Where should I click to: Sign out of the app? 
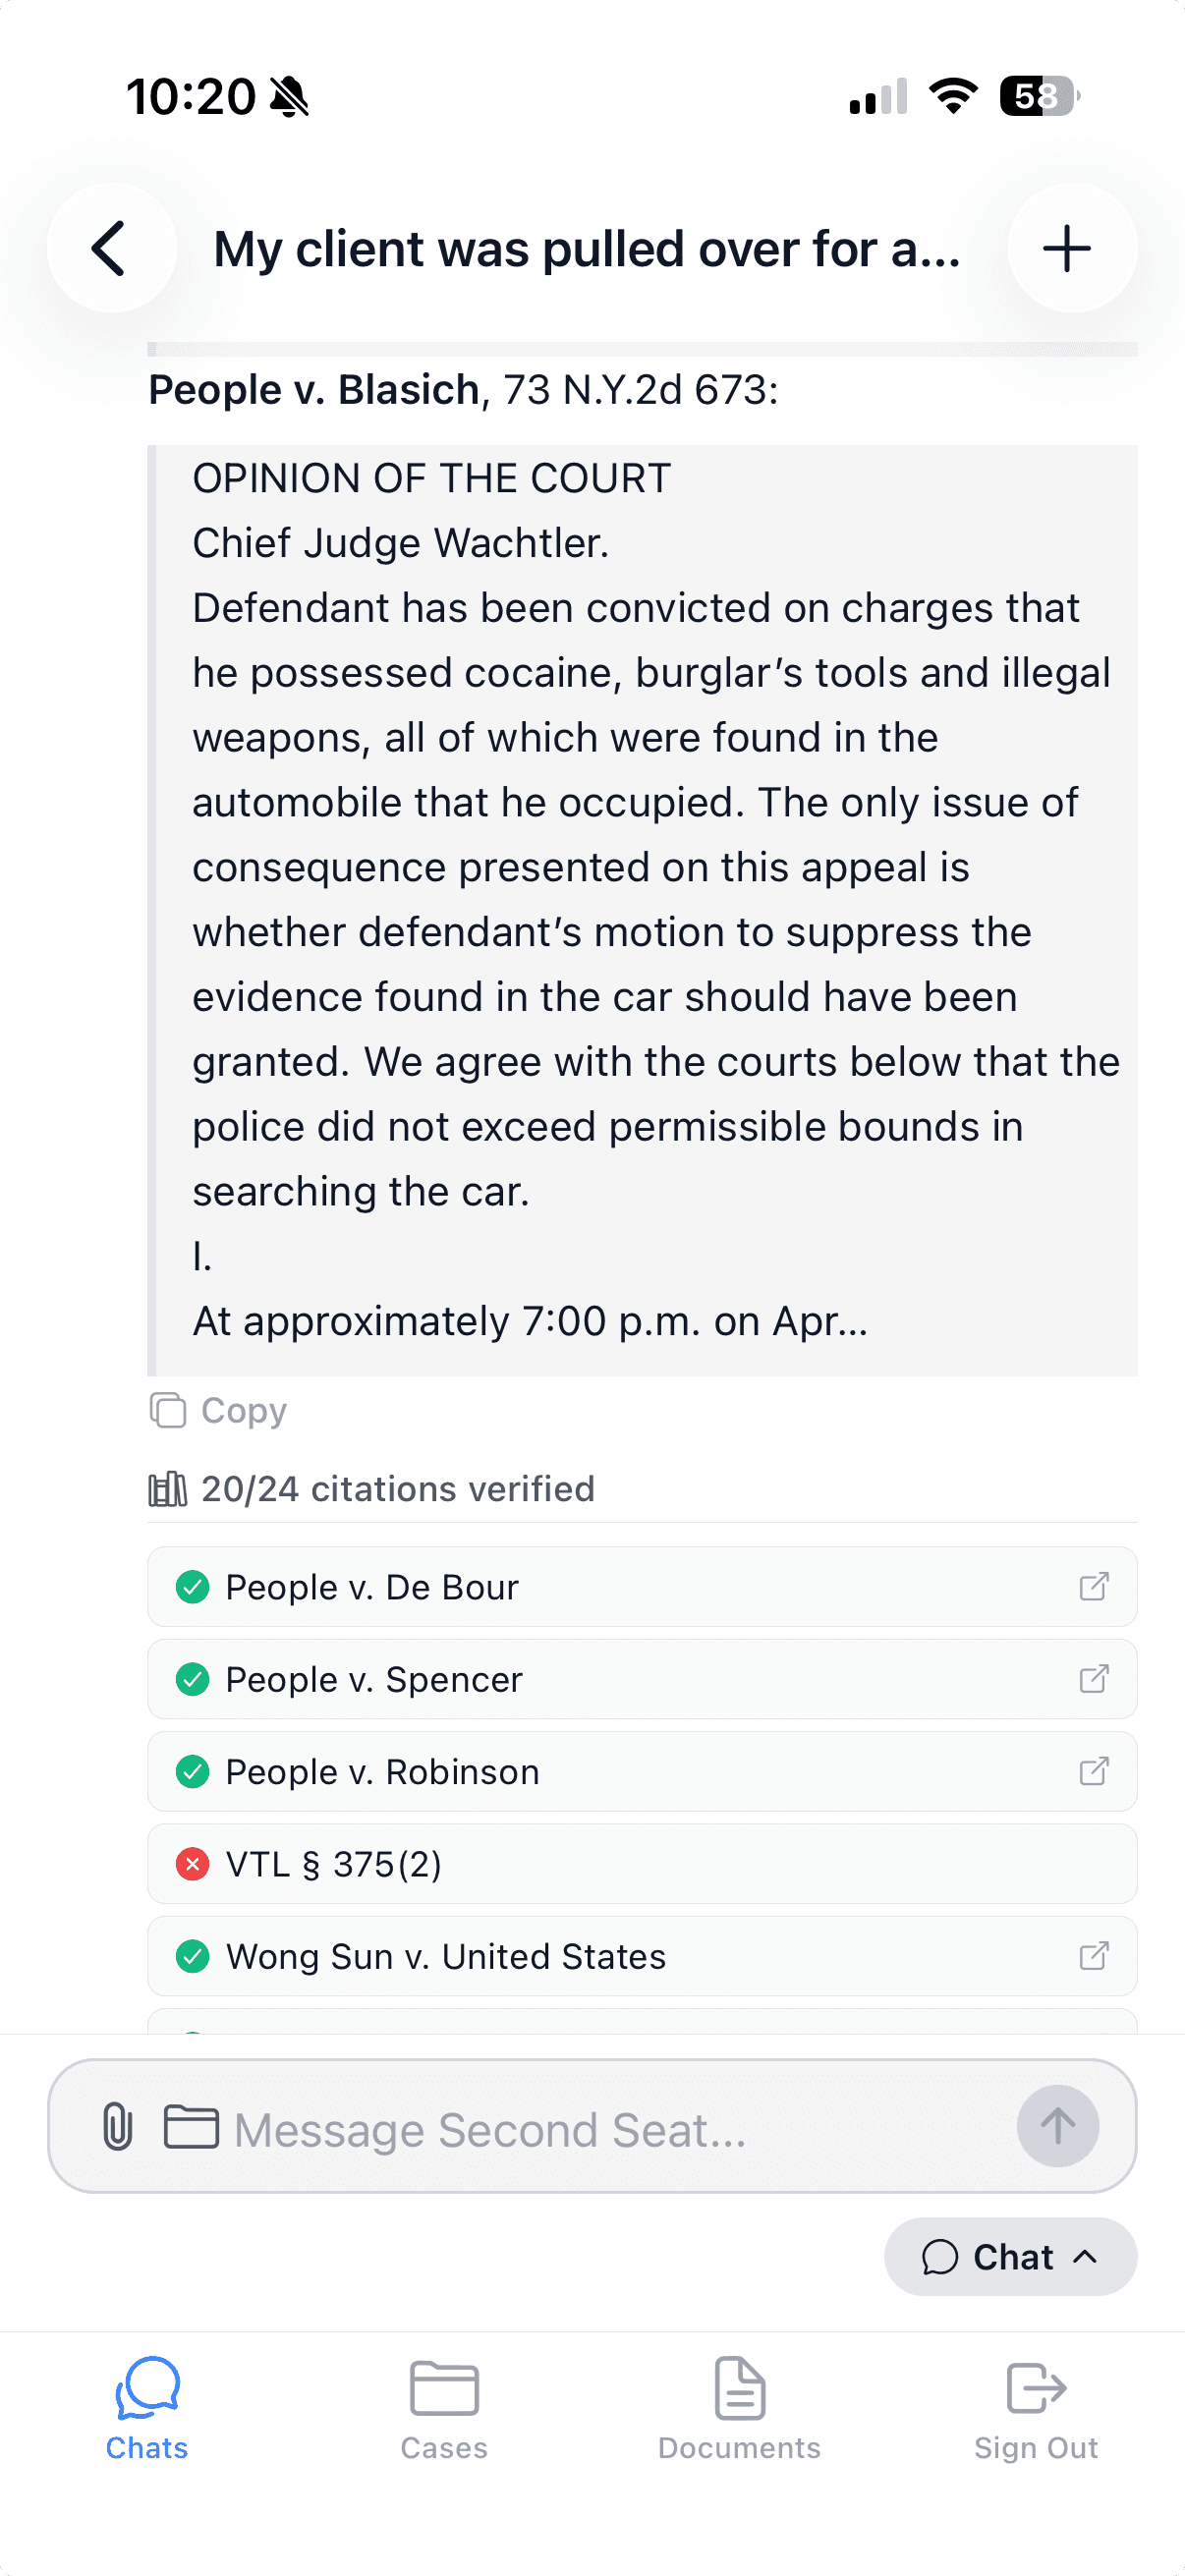(1036, 2411)
